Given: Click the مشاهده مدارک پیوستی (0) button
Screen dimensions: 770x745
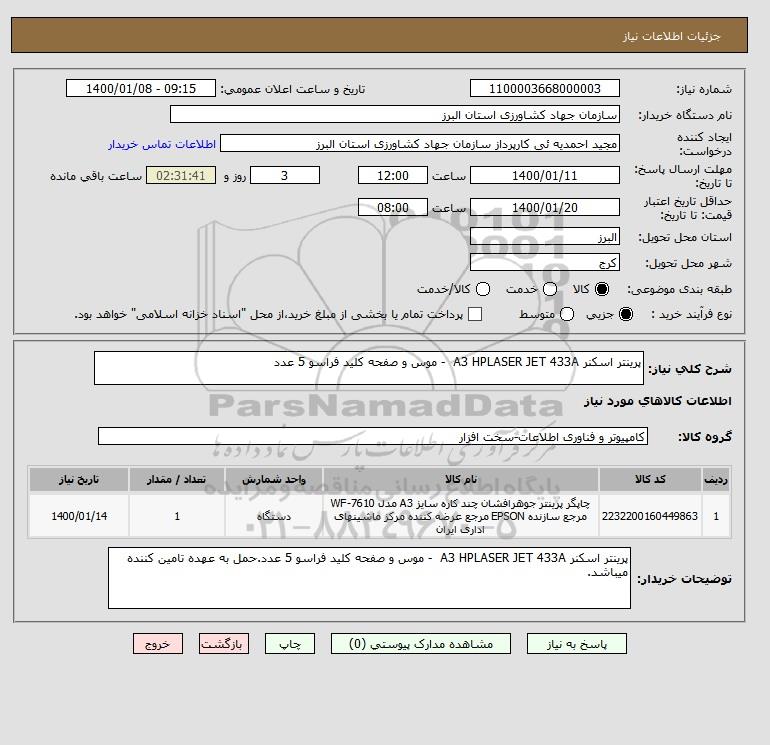Looking at the screenshot, I should coord(421,644).
